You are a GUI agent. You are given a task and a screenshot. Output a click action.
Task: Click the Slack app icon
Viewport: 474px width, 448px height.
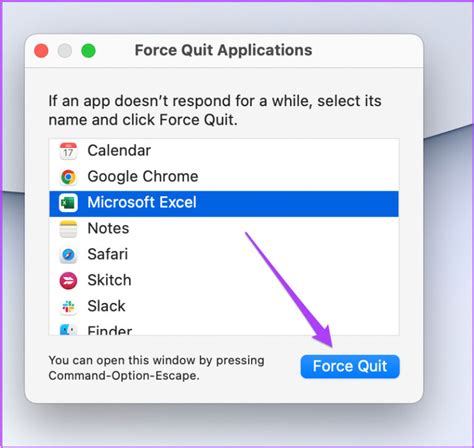point(68,307)
